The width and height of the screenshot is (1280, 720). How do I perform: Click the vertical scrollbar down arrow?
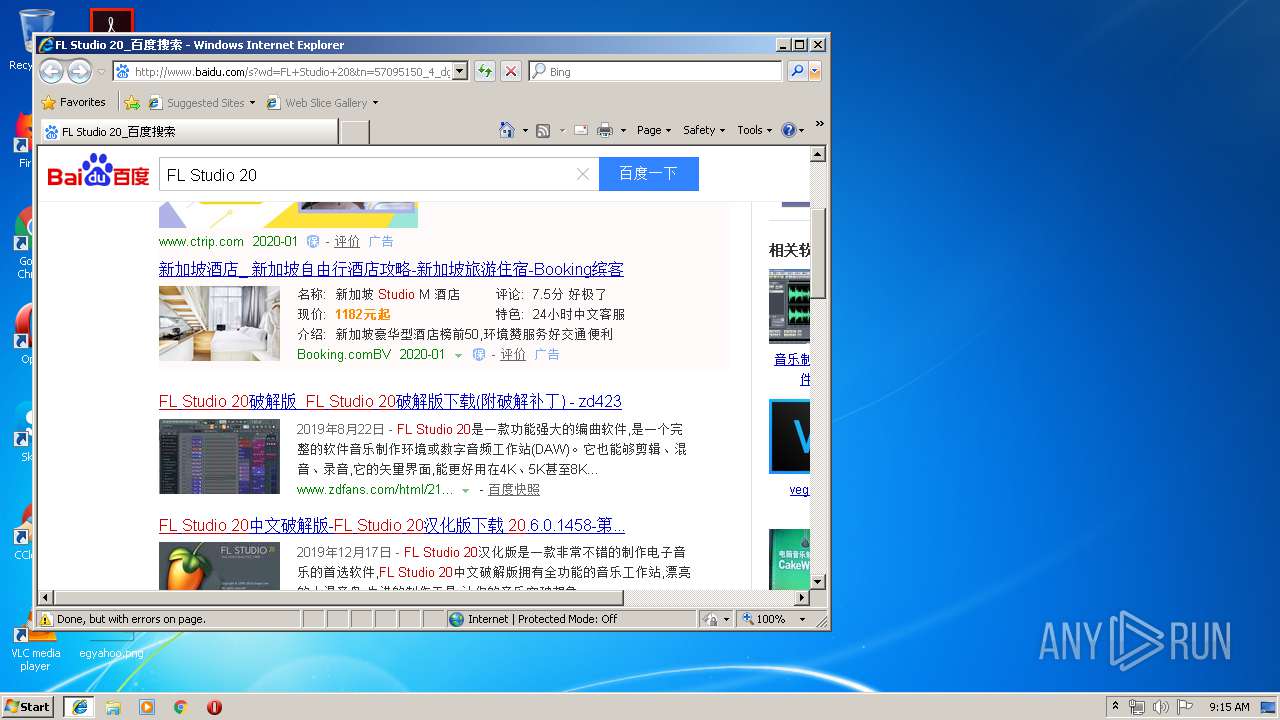click(818, 581)
